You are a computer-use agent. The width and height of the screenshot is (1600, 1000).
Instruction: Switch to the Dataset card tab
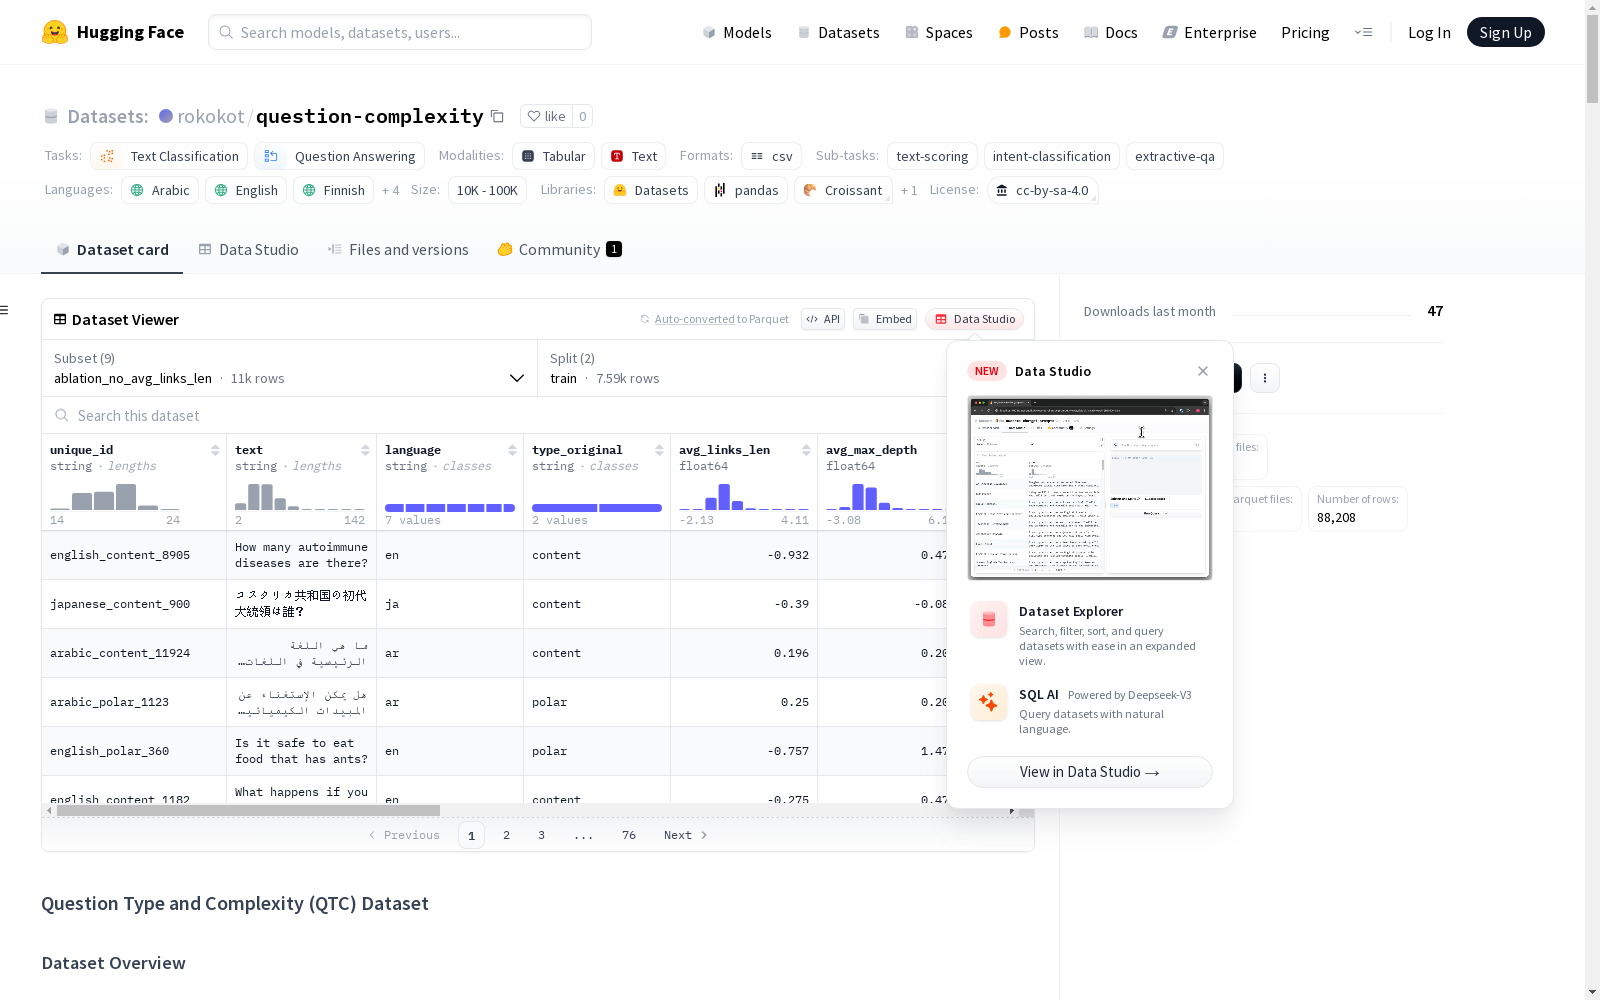(x=112, y=249)
